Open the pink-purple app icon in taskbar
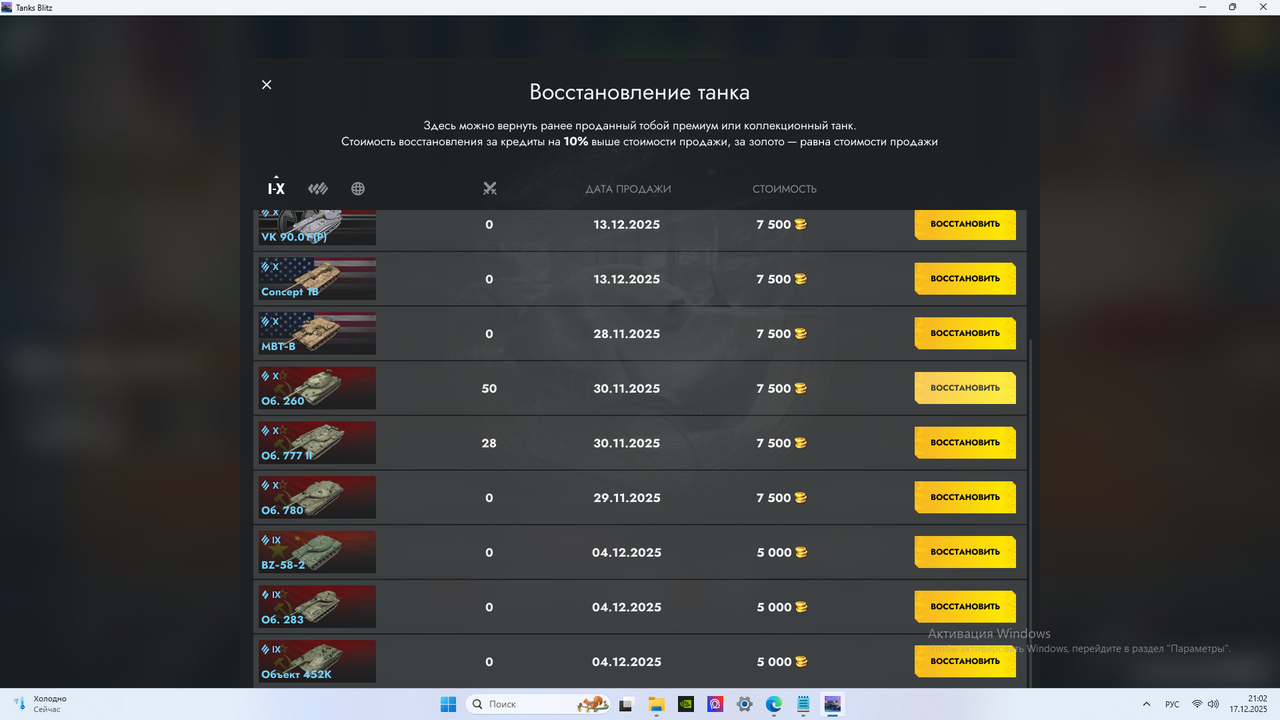Viewport: 1280px width, 720px height. tap(715, 704)
